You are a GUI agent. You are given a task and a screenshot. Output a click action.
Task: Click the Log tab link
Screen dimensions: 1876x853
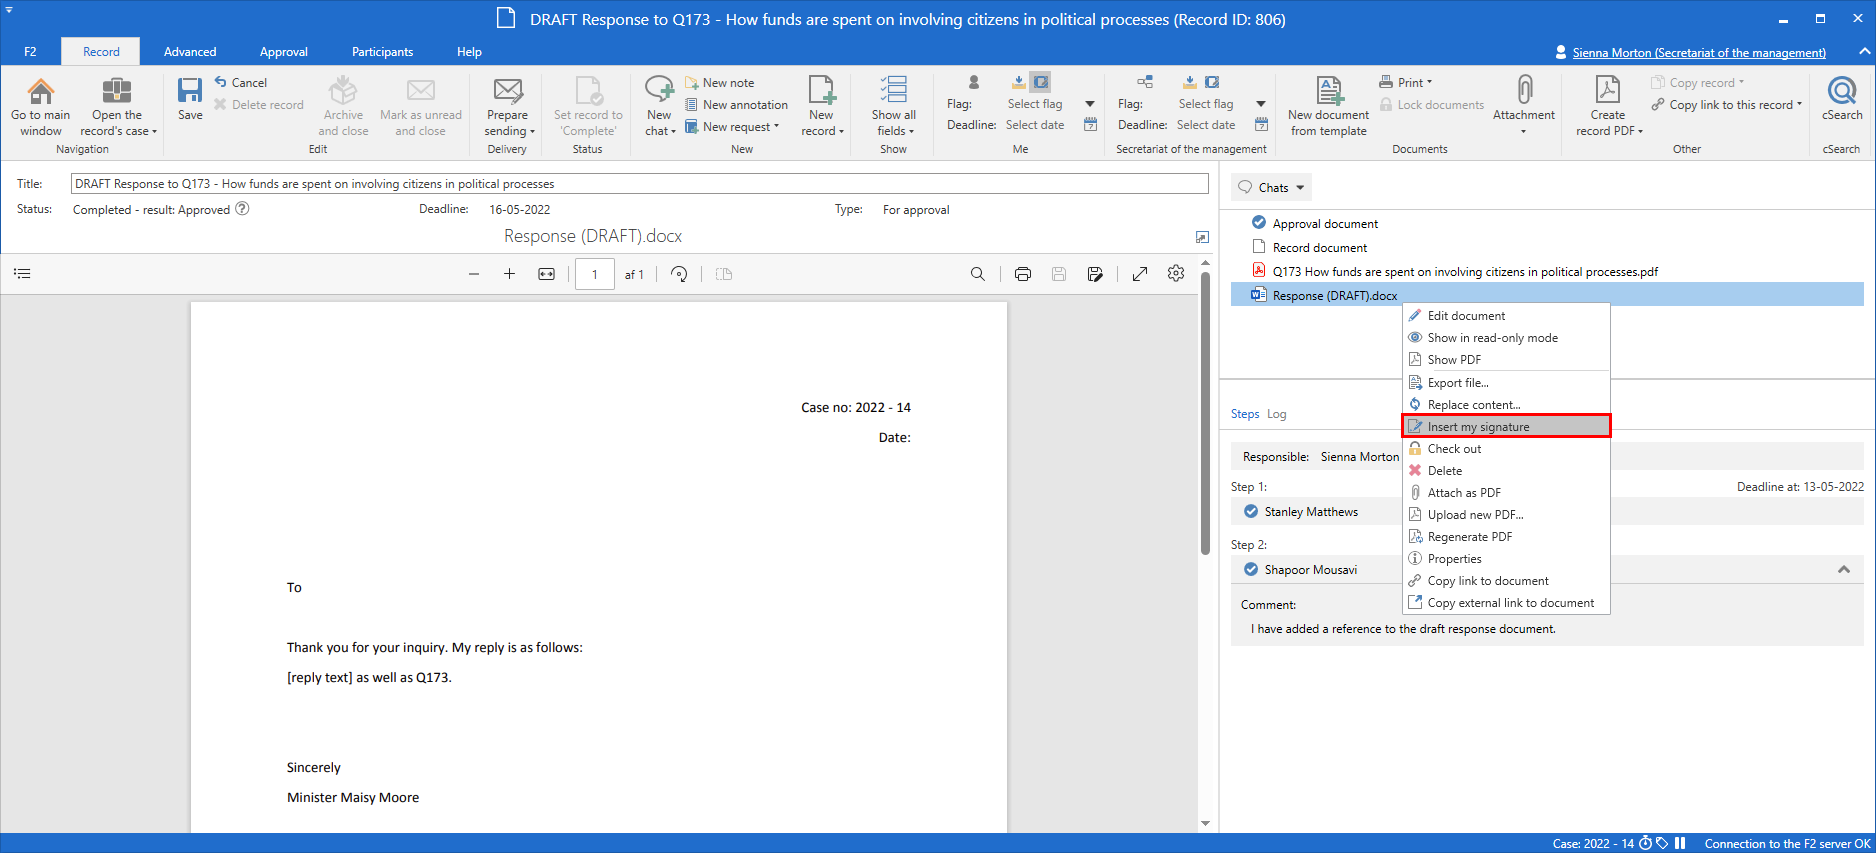[x=1276, y=414]
